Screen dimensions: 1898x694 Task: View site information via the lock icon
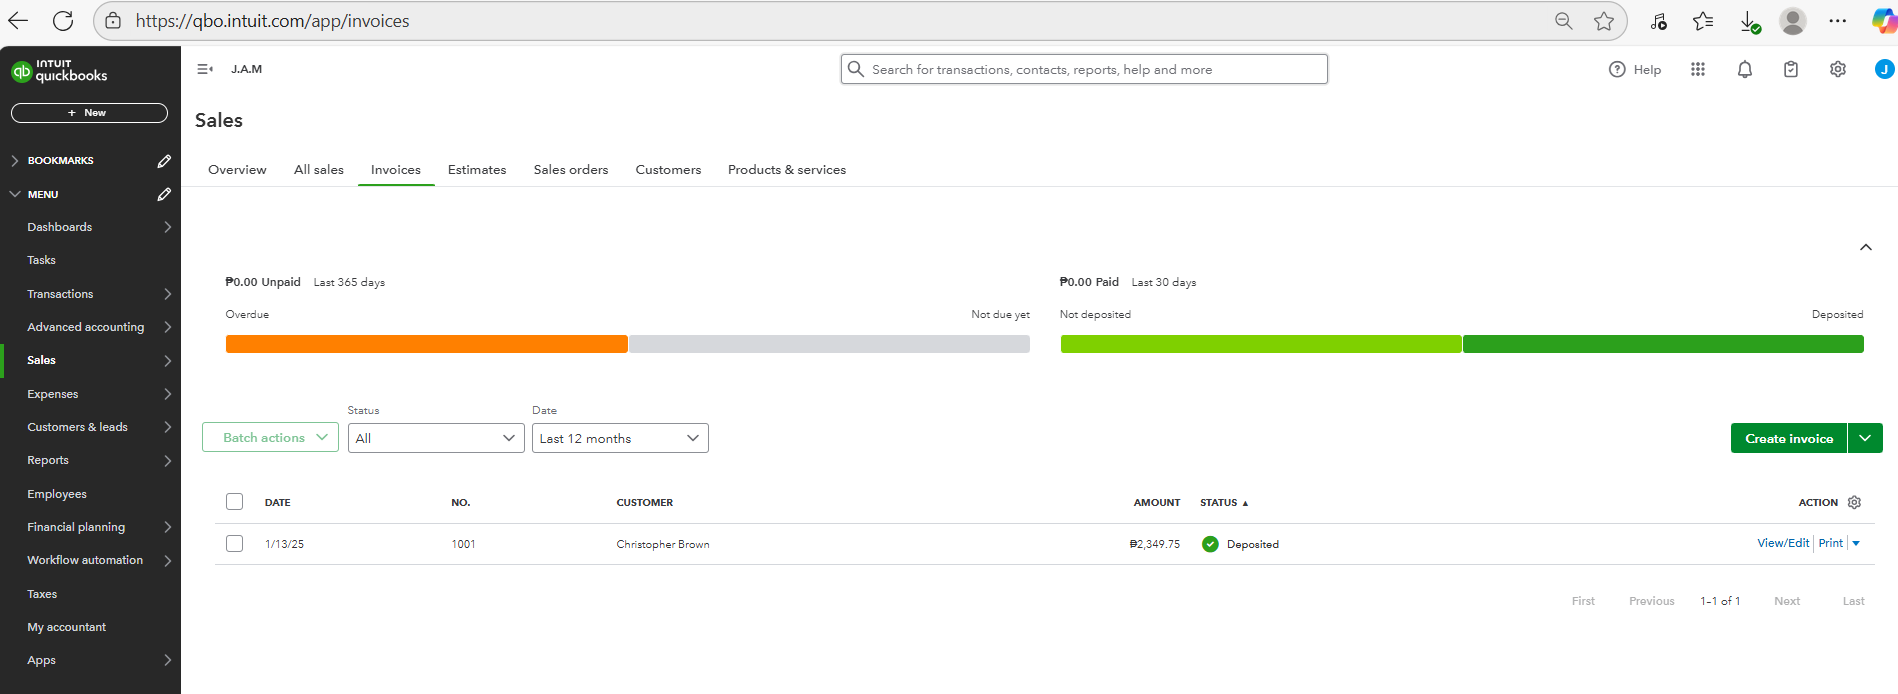[113, 21]
